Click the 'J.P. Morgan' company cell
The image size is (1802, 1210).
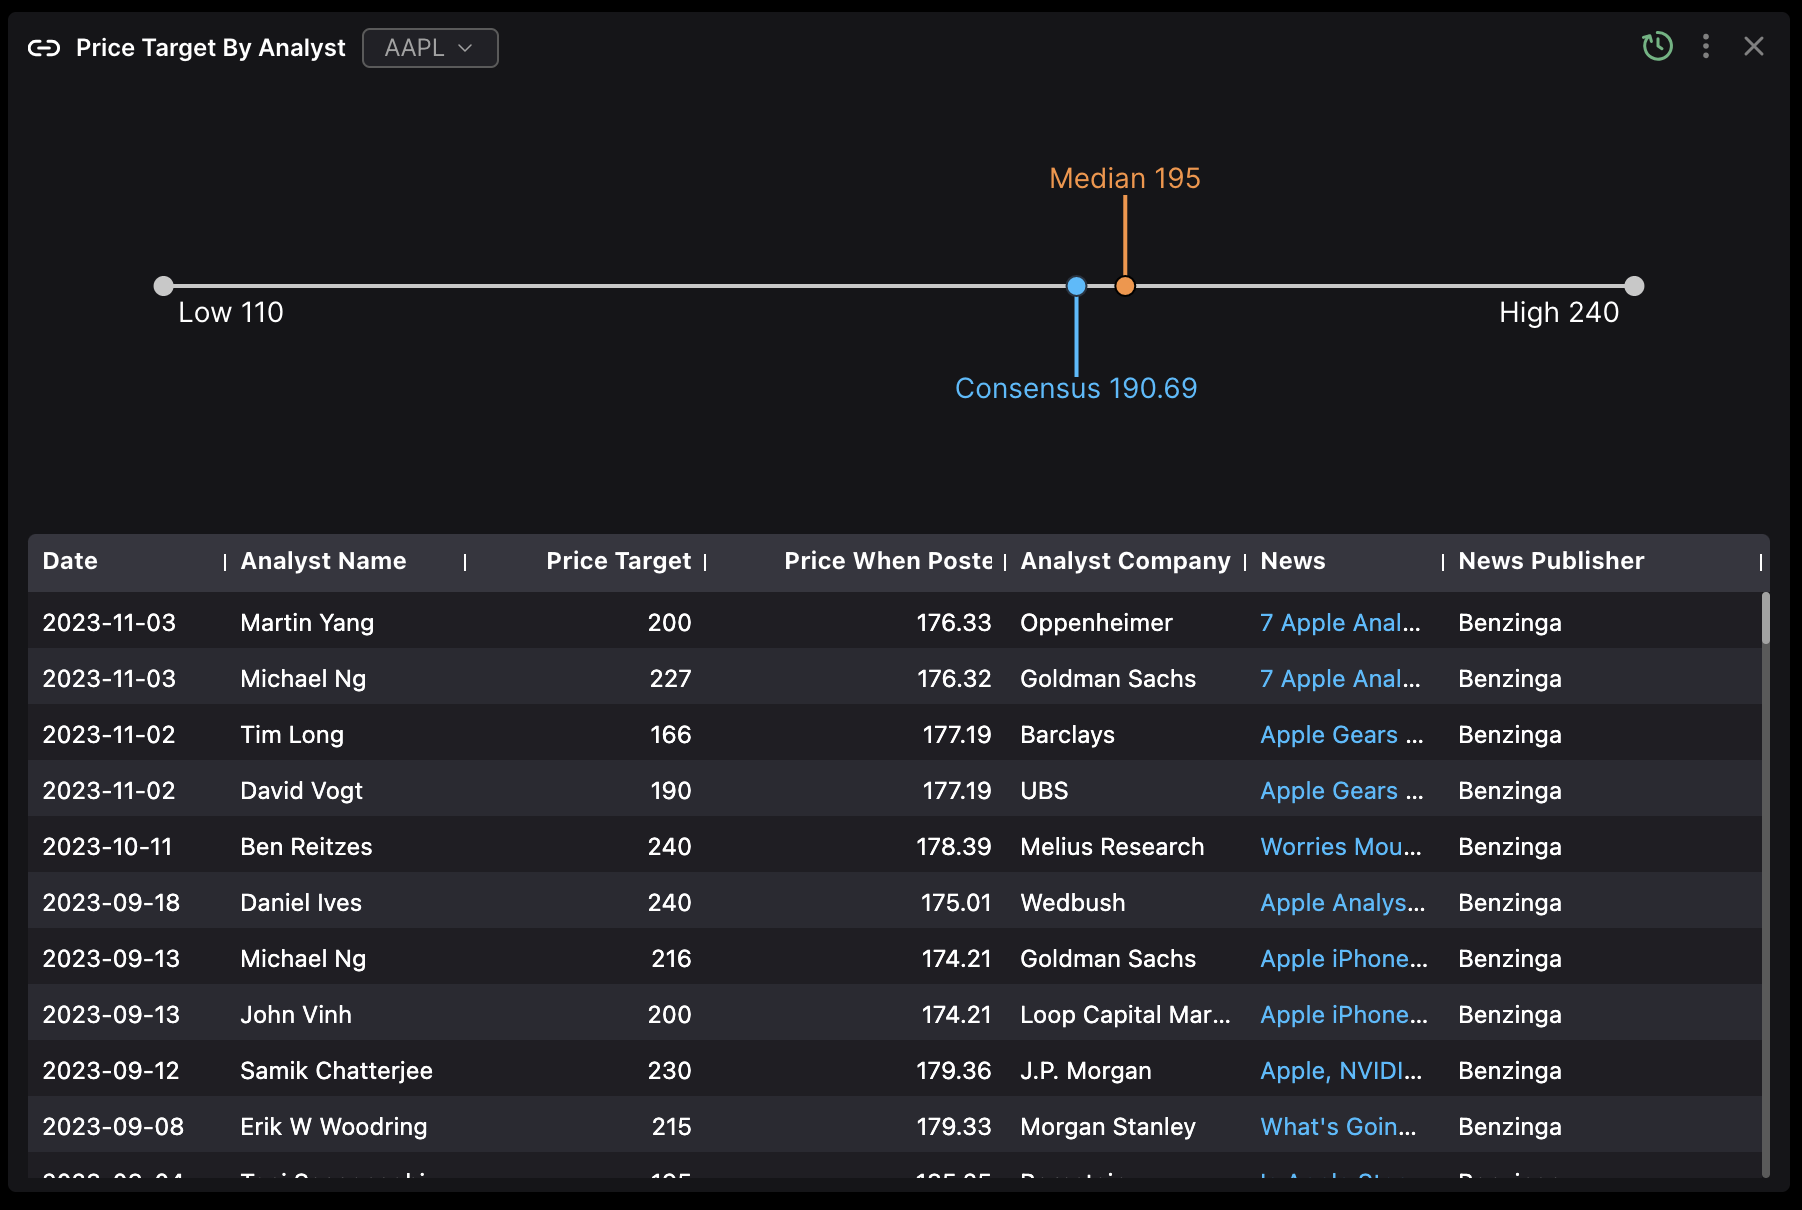1086,1071
